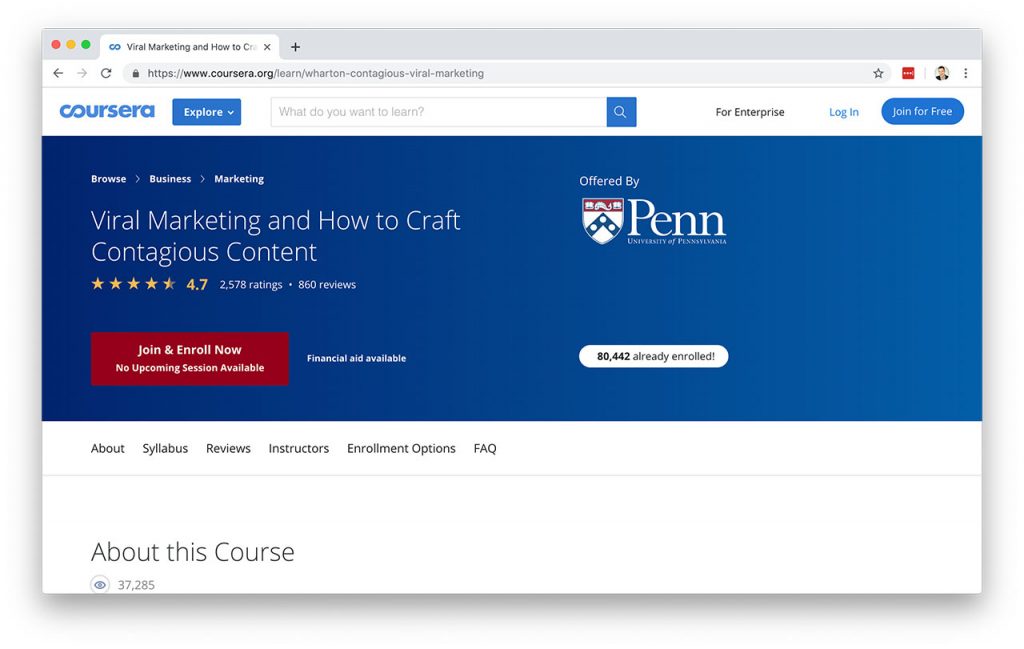
Task: Click the star rating icons
Action: (x=133, y=283)
